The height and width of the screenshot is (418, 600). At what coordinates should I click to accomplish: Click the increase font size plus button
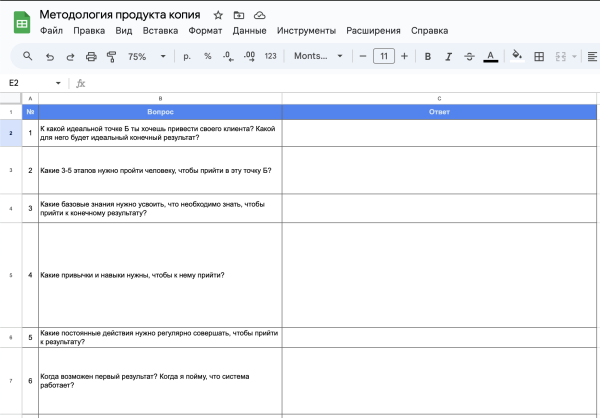404,57
